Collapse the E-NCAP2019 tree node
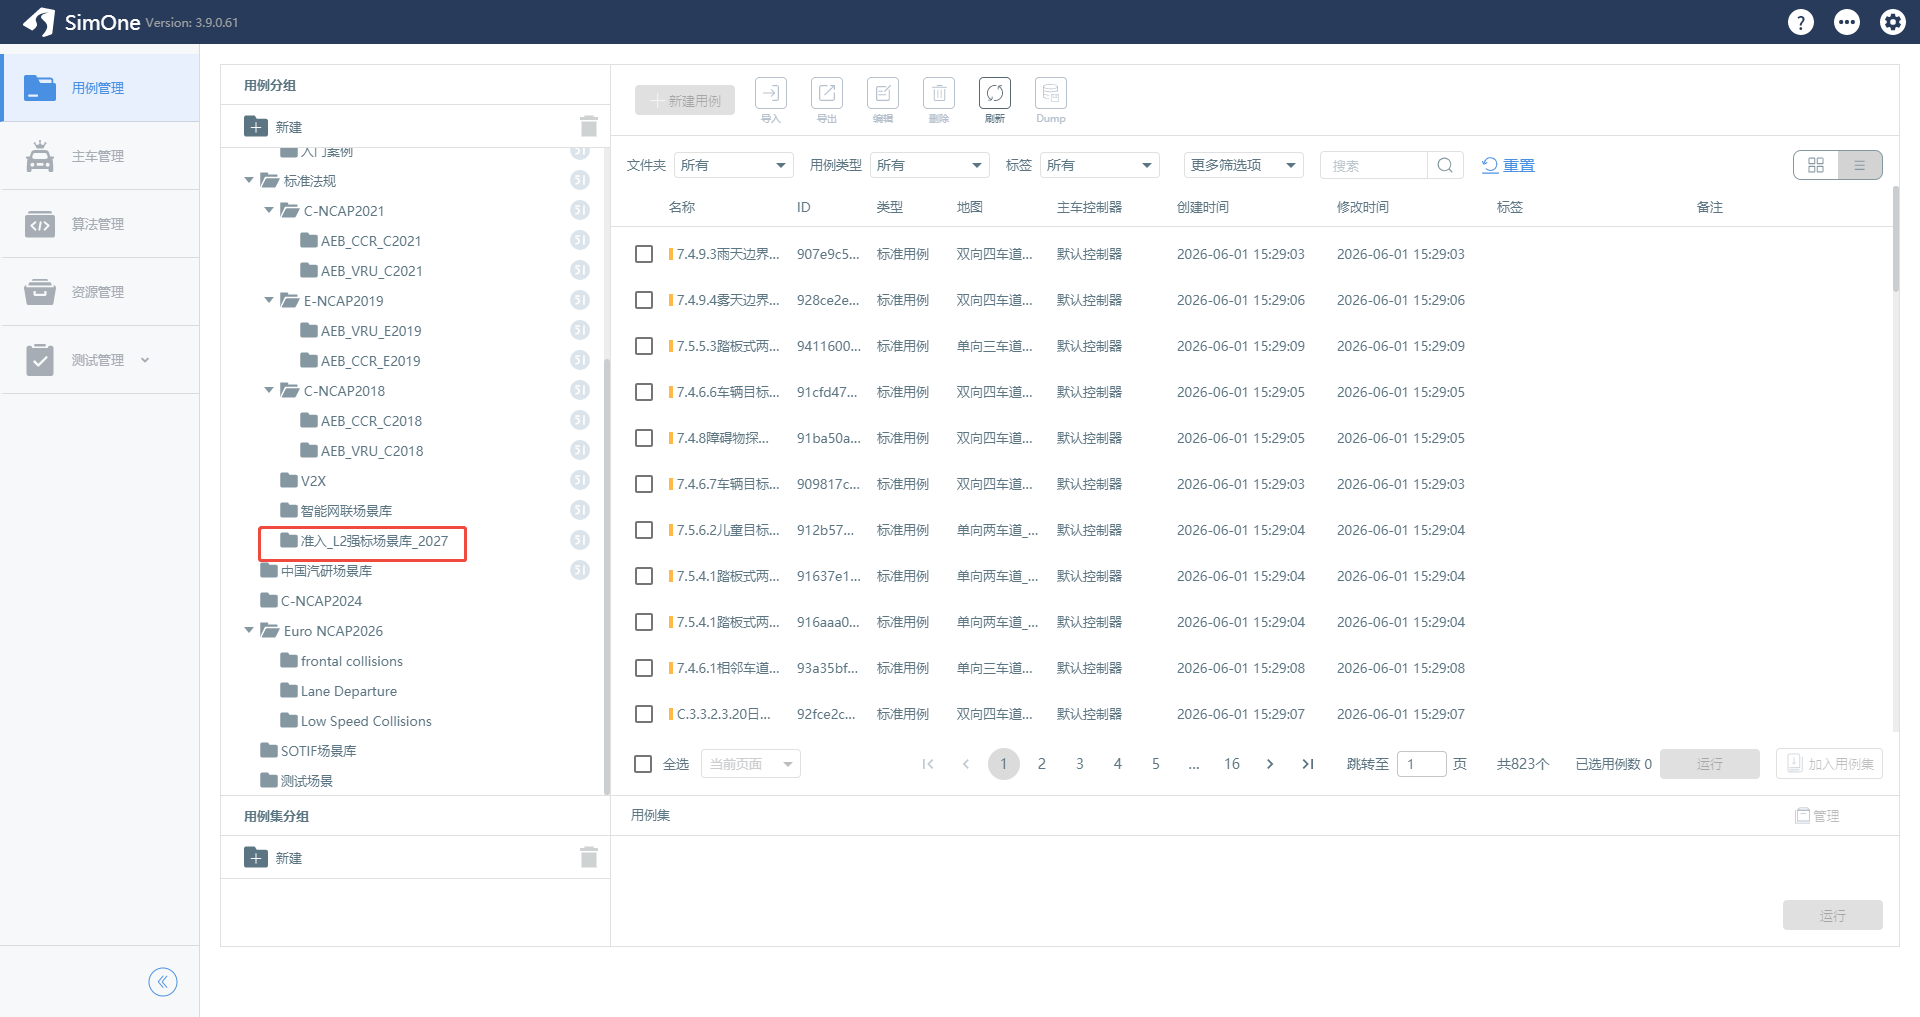Screen dimensions: 1920x1017 point(269,300)
